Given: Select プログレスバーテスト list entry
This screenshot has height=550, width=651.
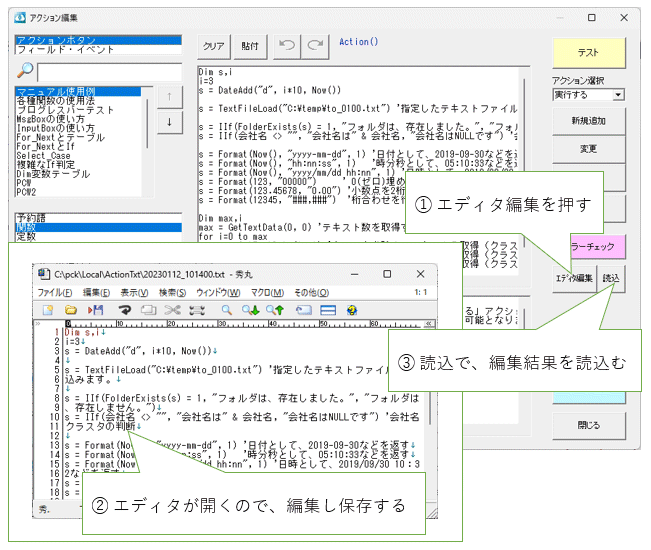Looking at the screenshot, I should (x=79, y=110).
